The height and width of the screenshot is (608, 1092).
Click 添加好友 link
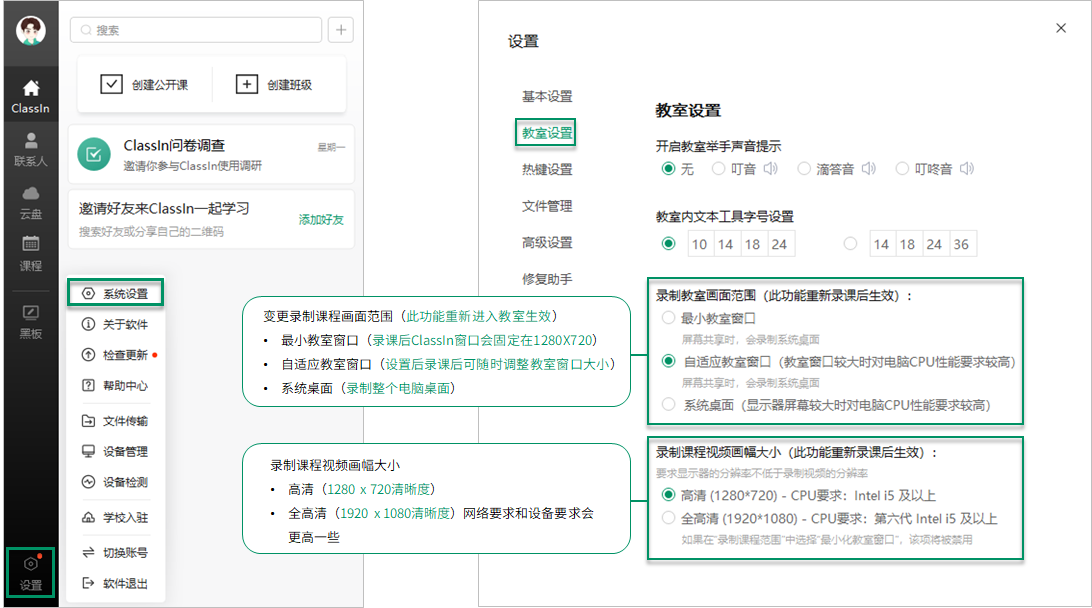click(321, 219)
